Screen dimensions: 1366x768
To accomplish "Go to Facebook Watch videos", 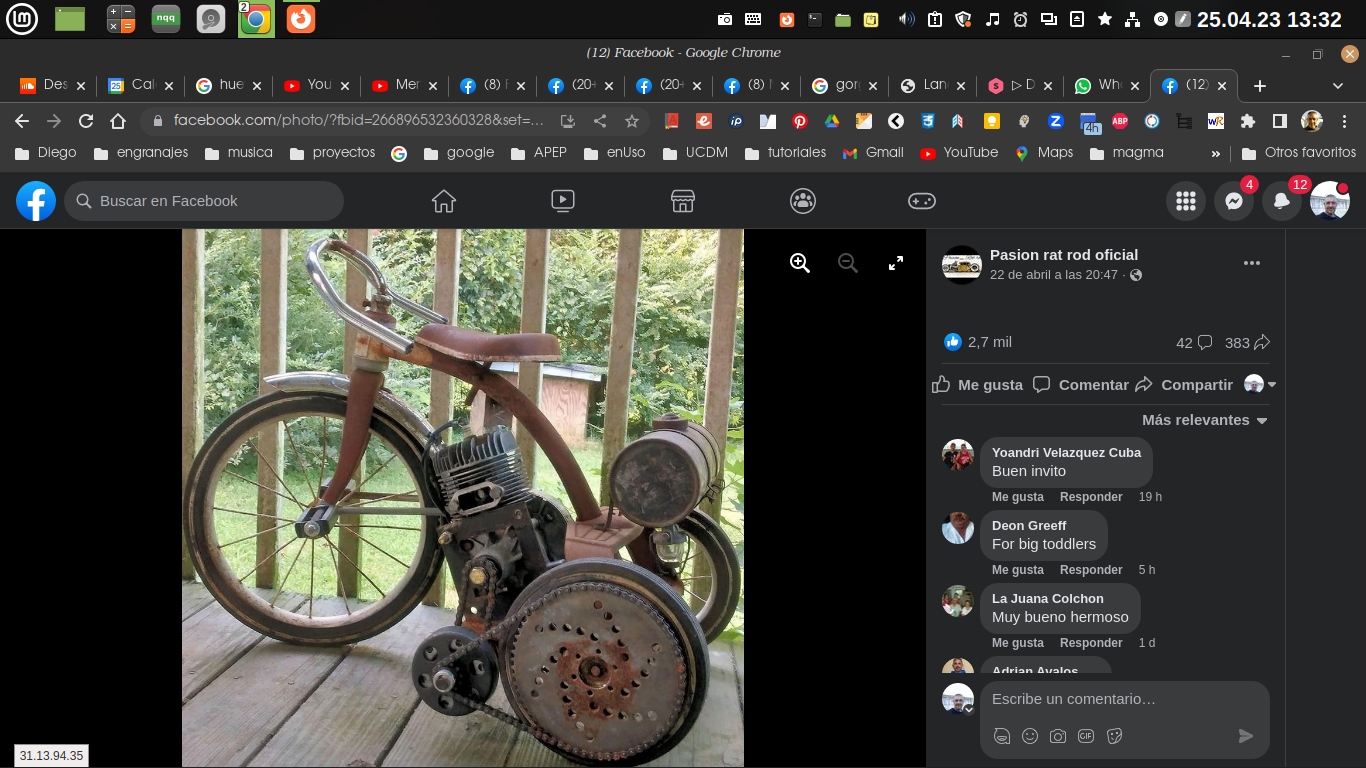I will click(x=563, y=201).
